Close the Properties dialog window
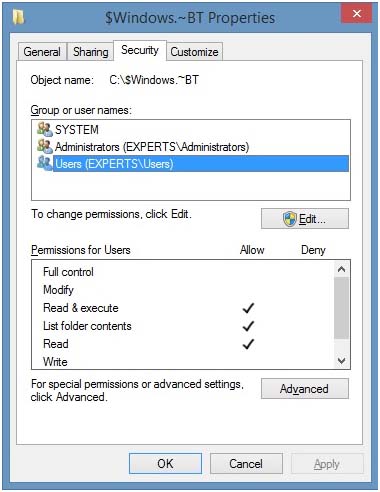Viewport: 380px width, 492px height. 357,14
